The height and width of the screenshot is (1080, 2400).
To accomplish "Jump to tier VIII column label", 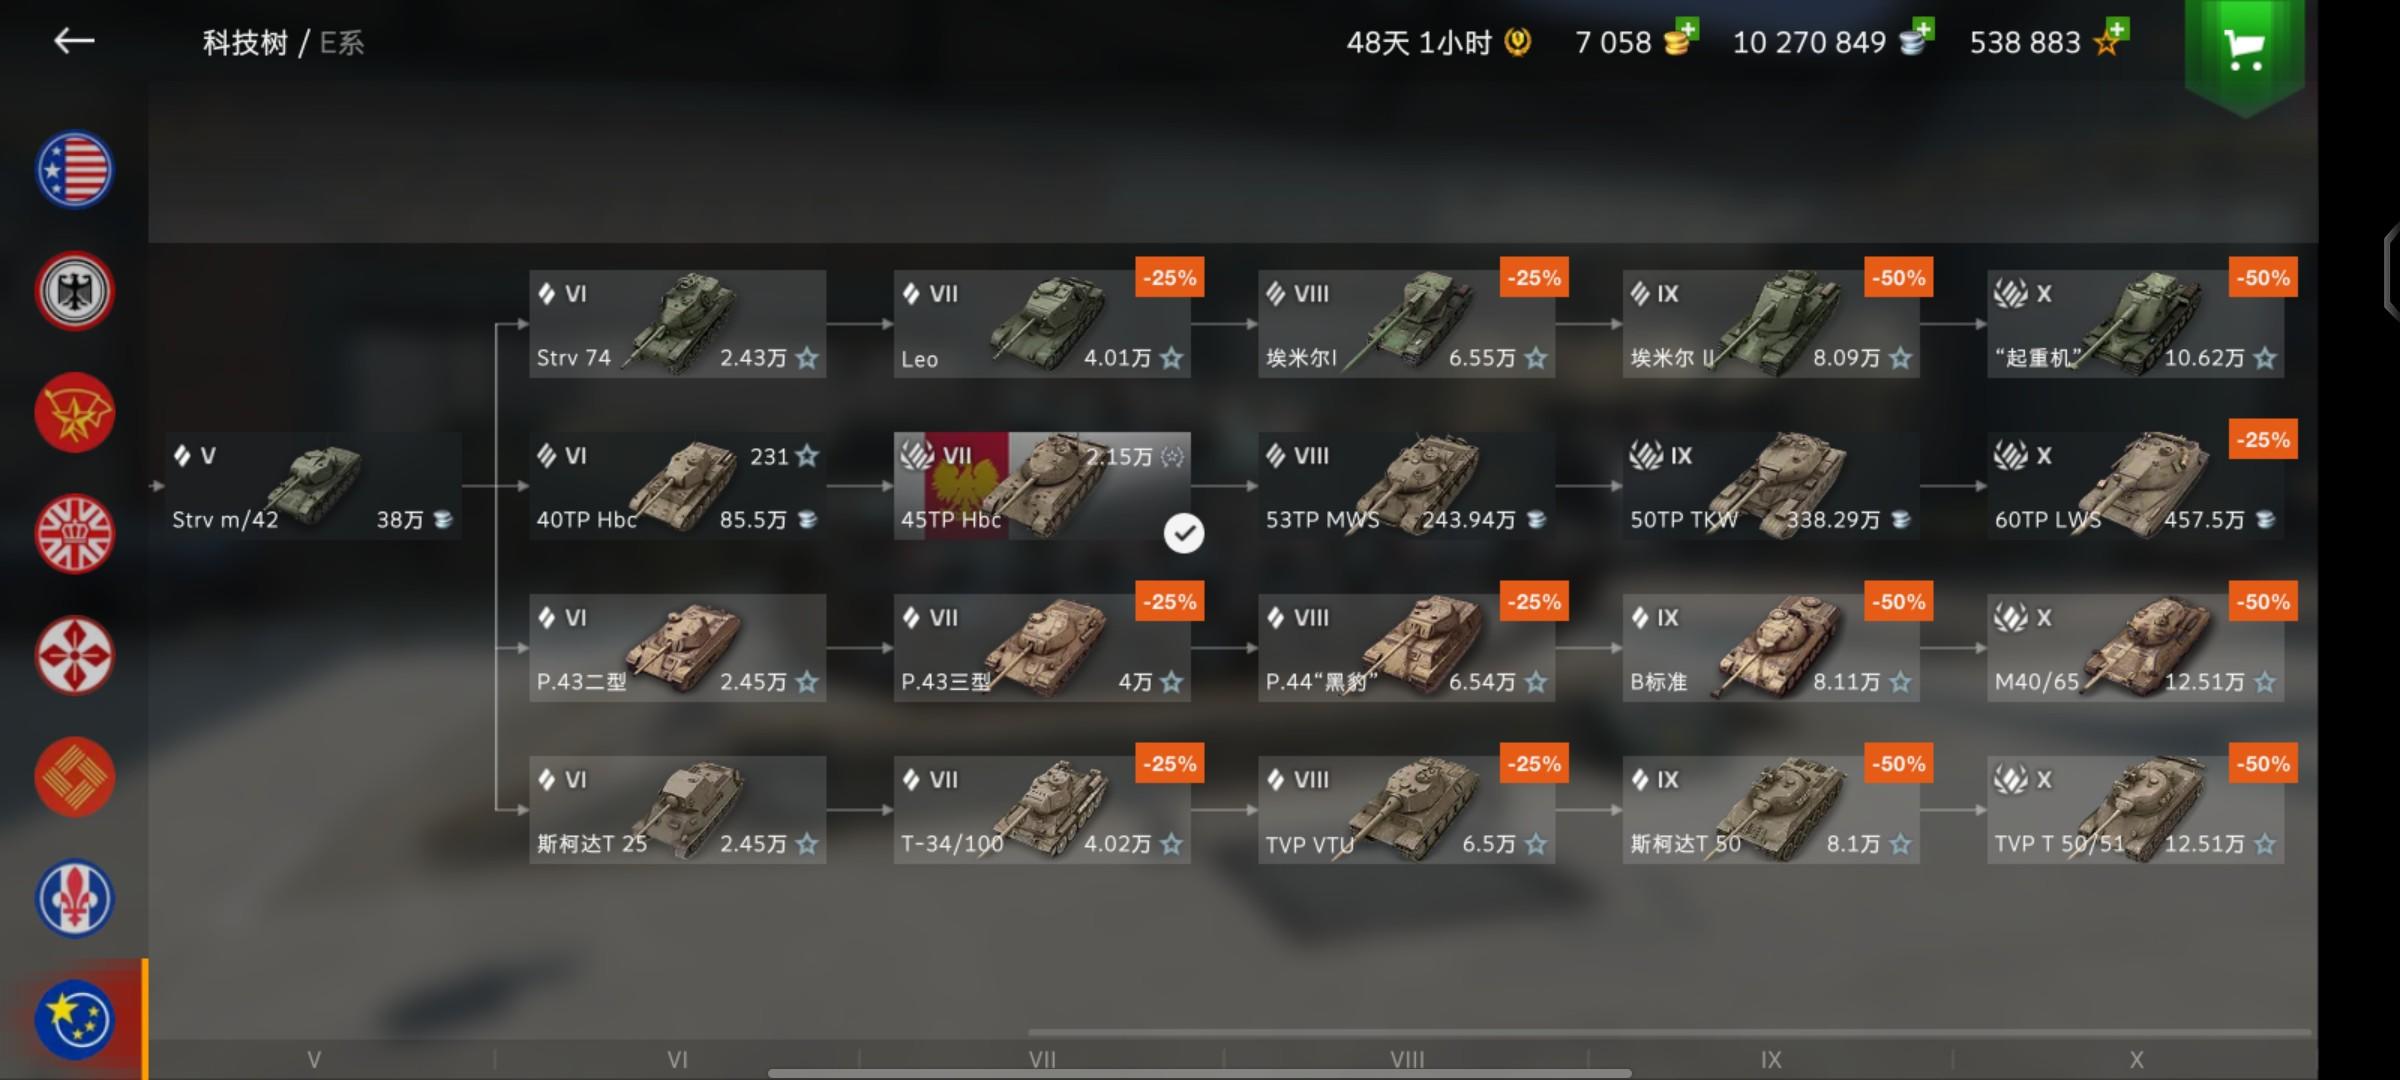I will pyautogui.click(x=1407, y=1059).
